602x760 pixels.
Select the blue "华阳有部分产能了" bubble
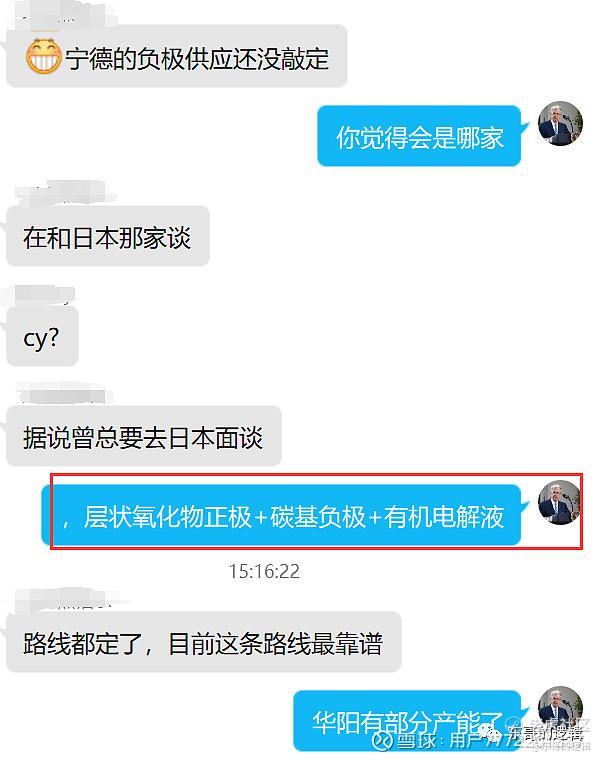(408, 721)
